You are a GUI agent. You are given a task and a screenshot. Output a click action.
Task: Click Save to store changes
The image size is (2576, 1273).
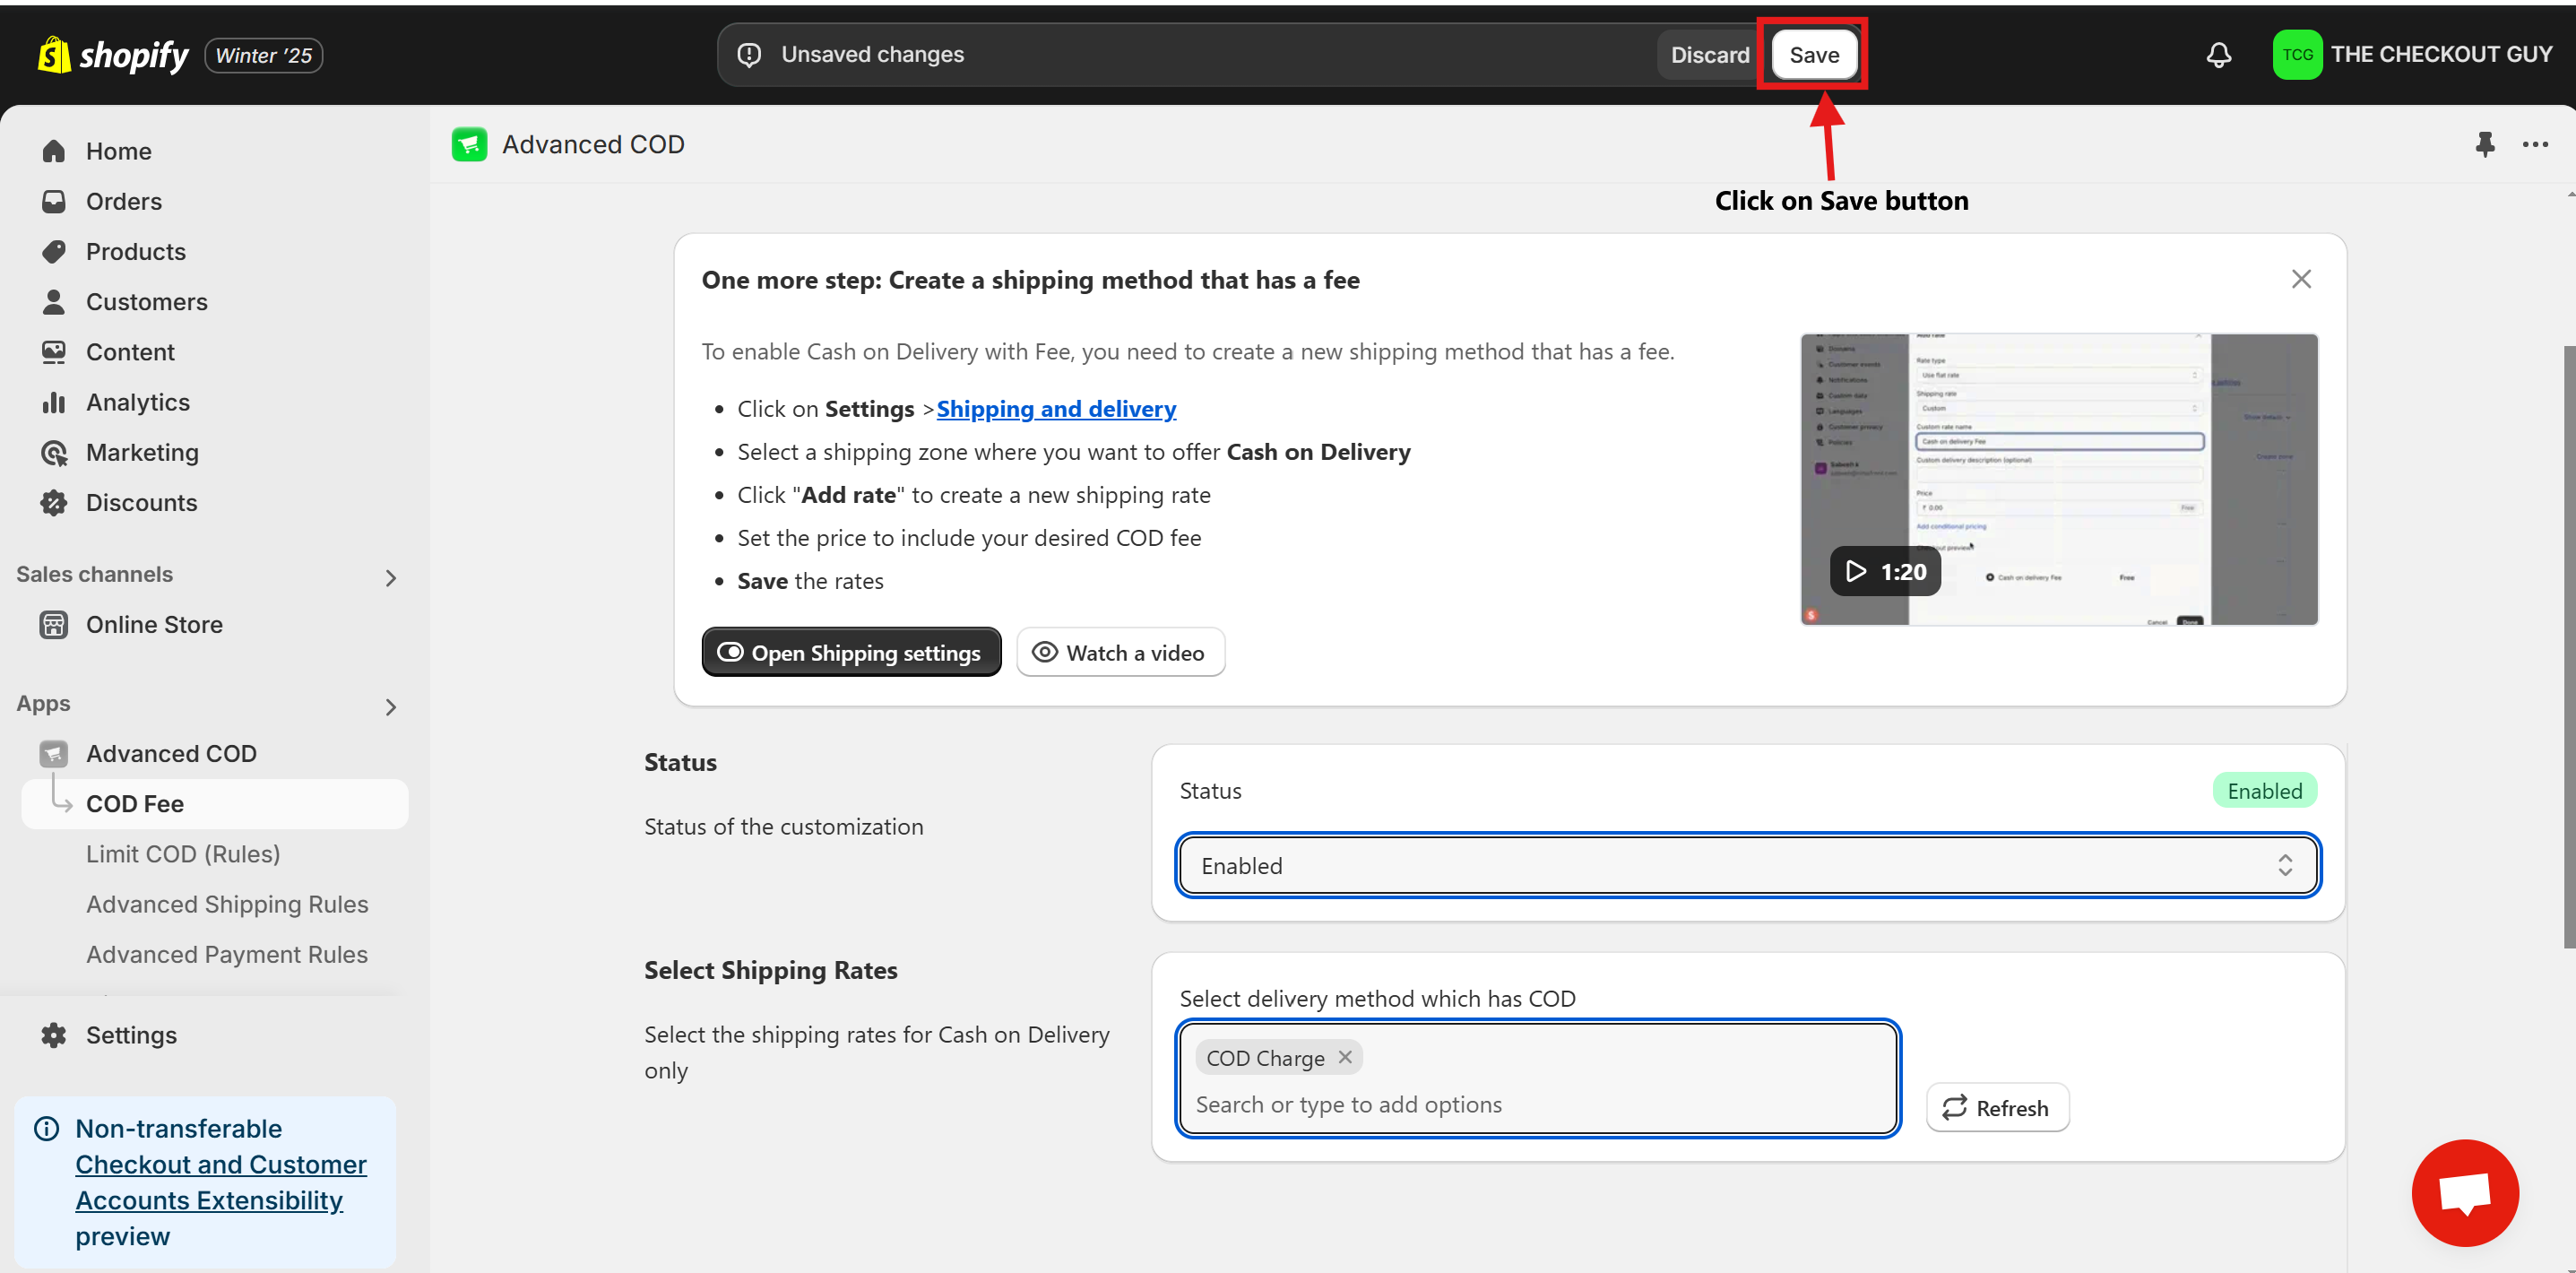1813,55
